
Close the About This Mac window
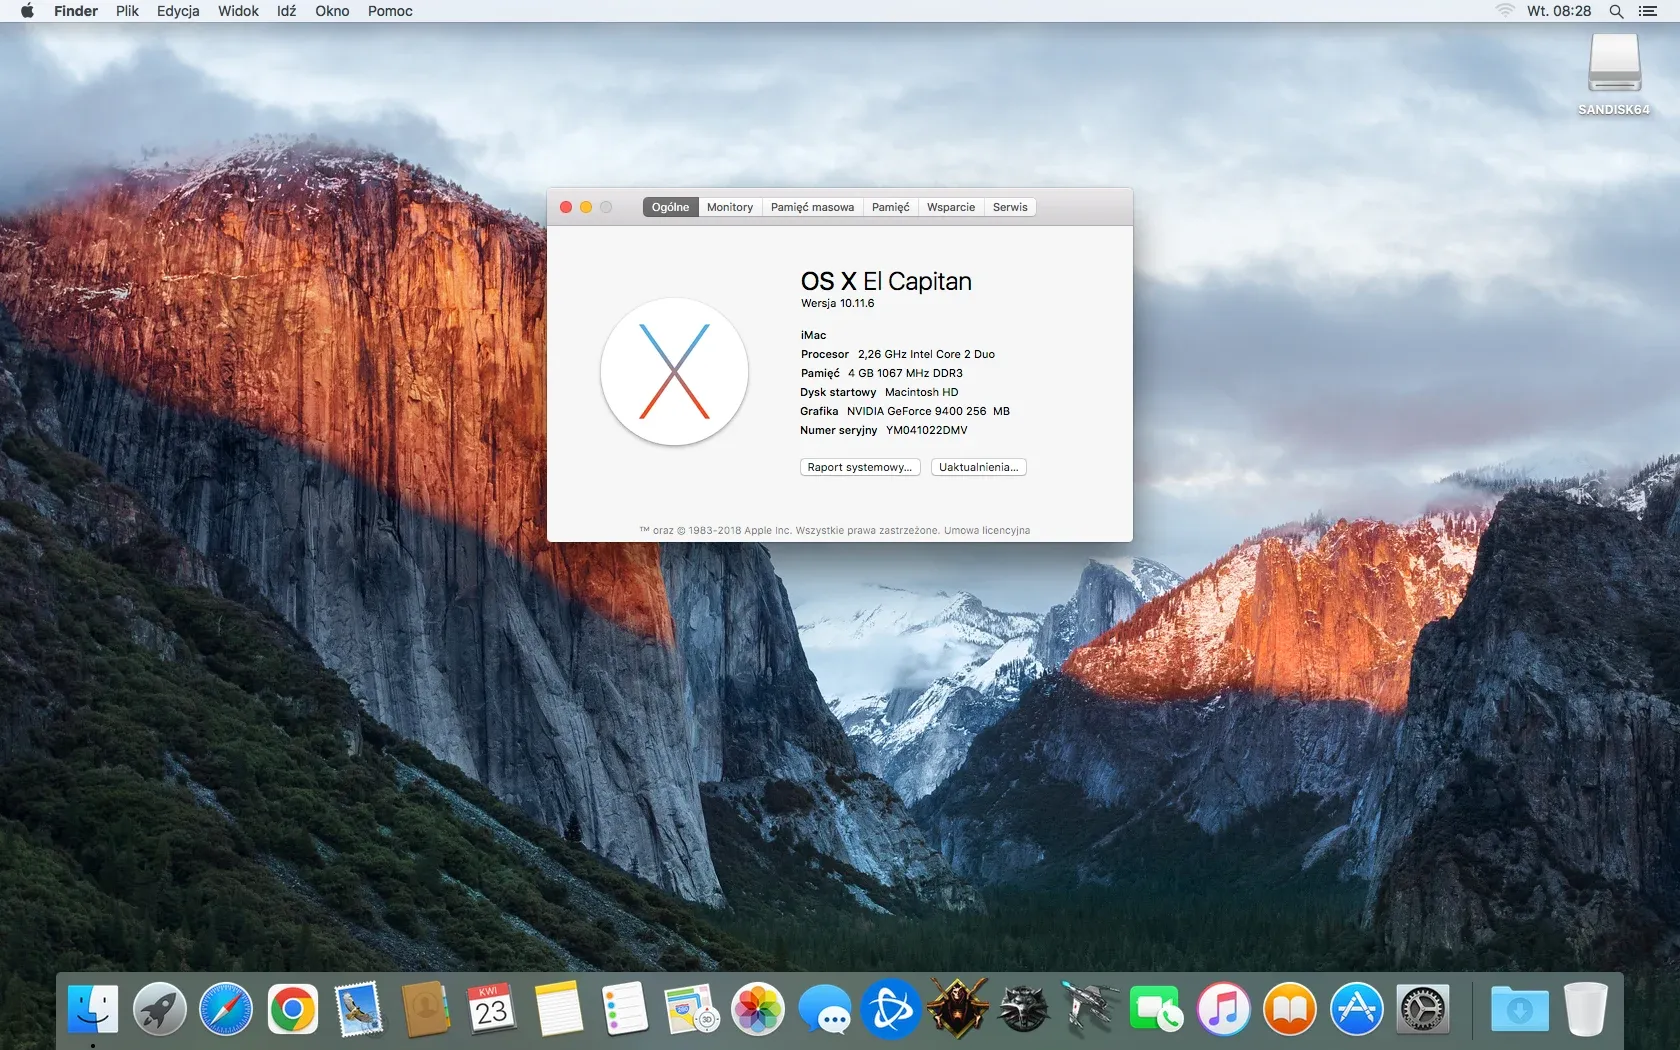click(566, 207)
